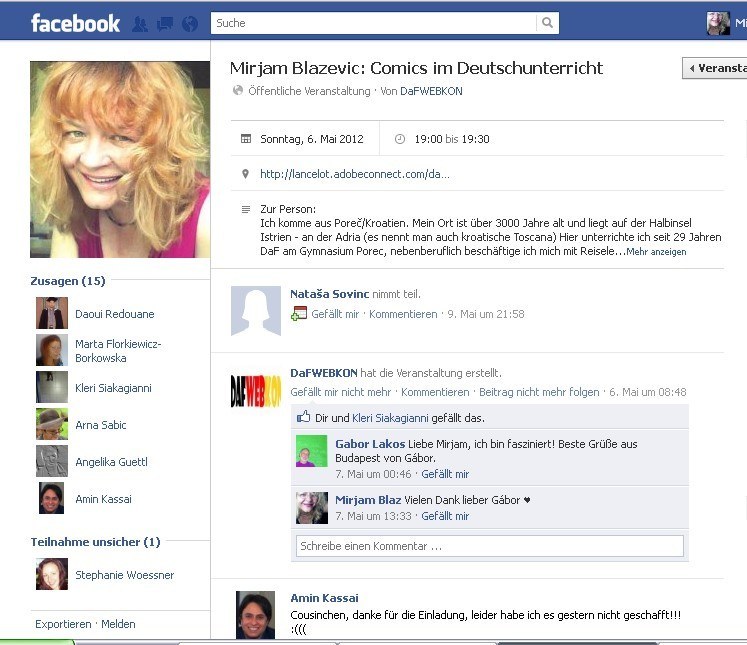Click the calendar icon beside the event date
The image size is (747, 645).
point(246,139)
